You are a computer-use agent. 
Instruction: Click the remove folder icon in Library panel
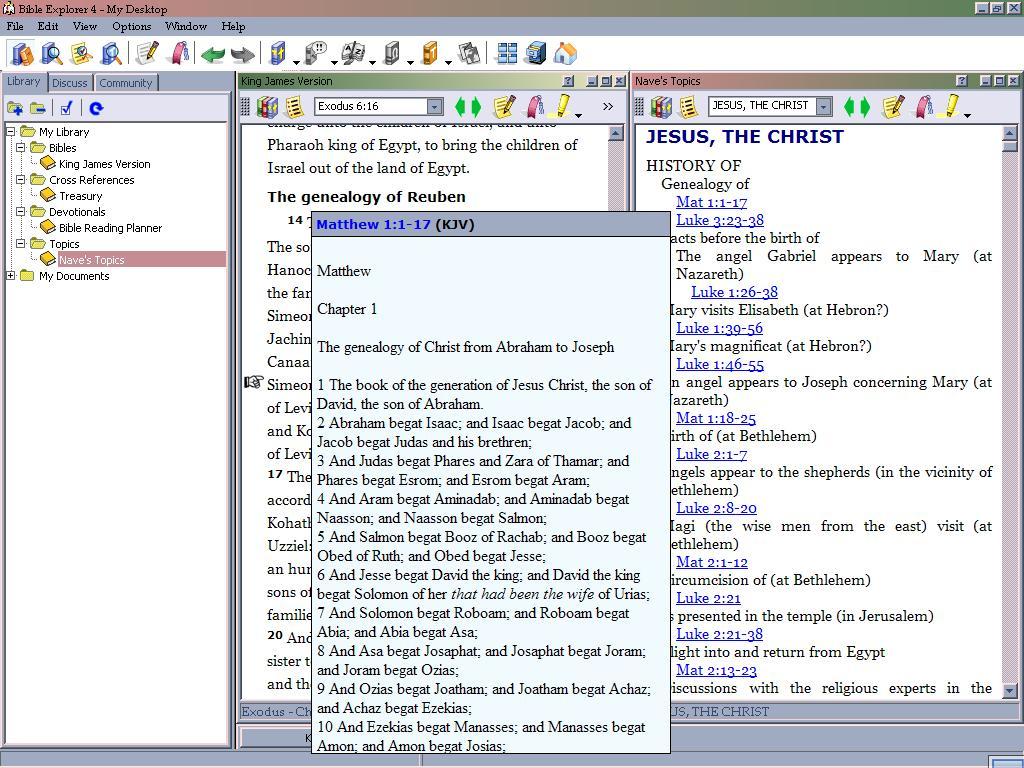pyautogui.click(x=38, y=108)
